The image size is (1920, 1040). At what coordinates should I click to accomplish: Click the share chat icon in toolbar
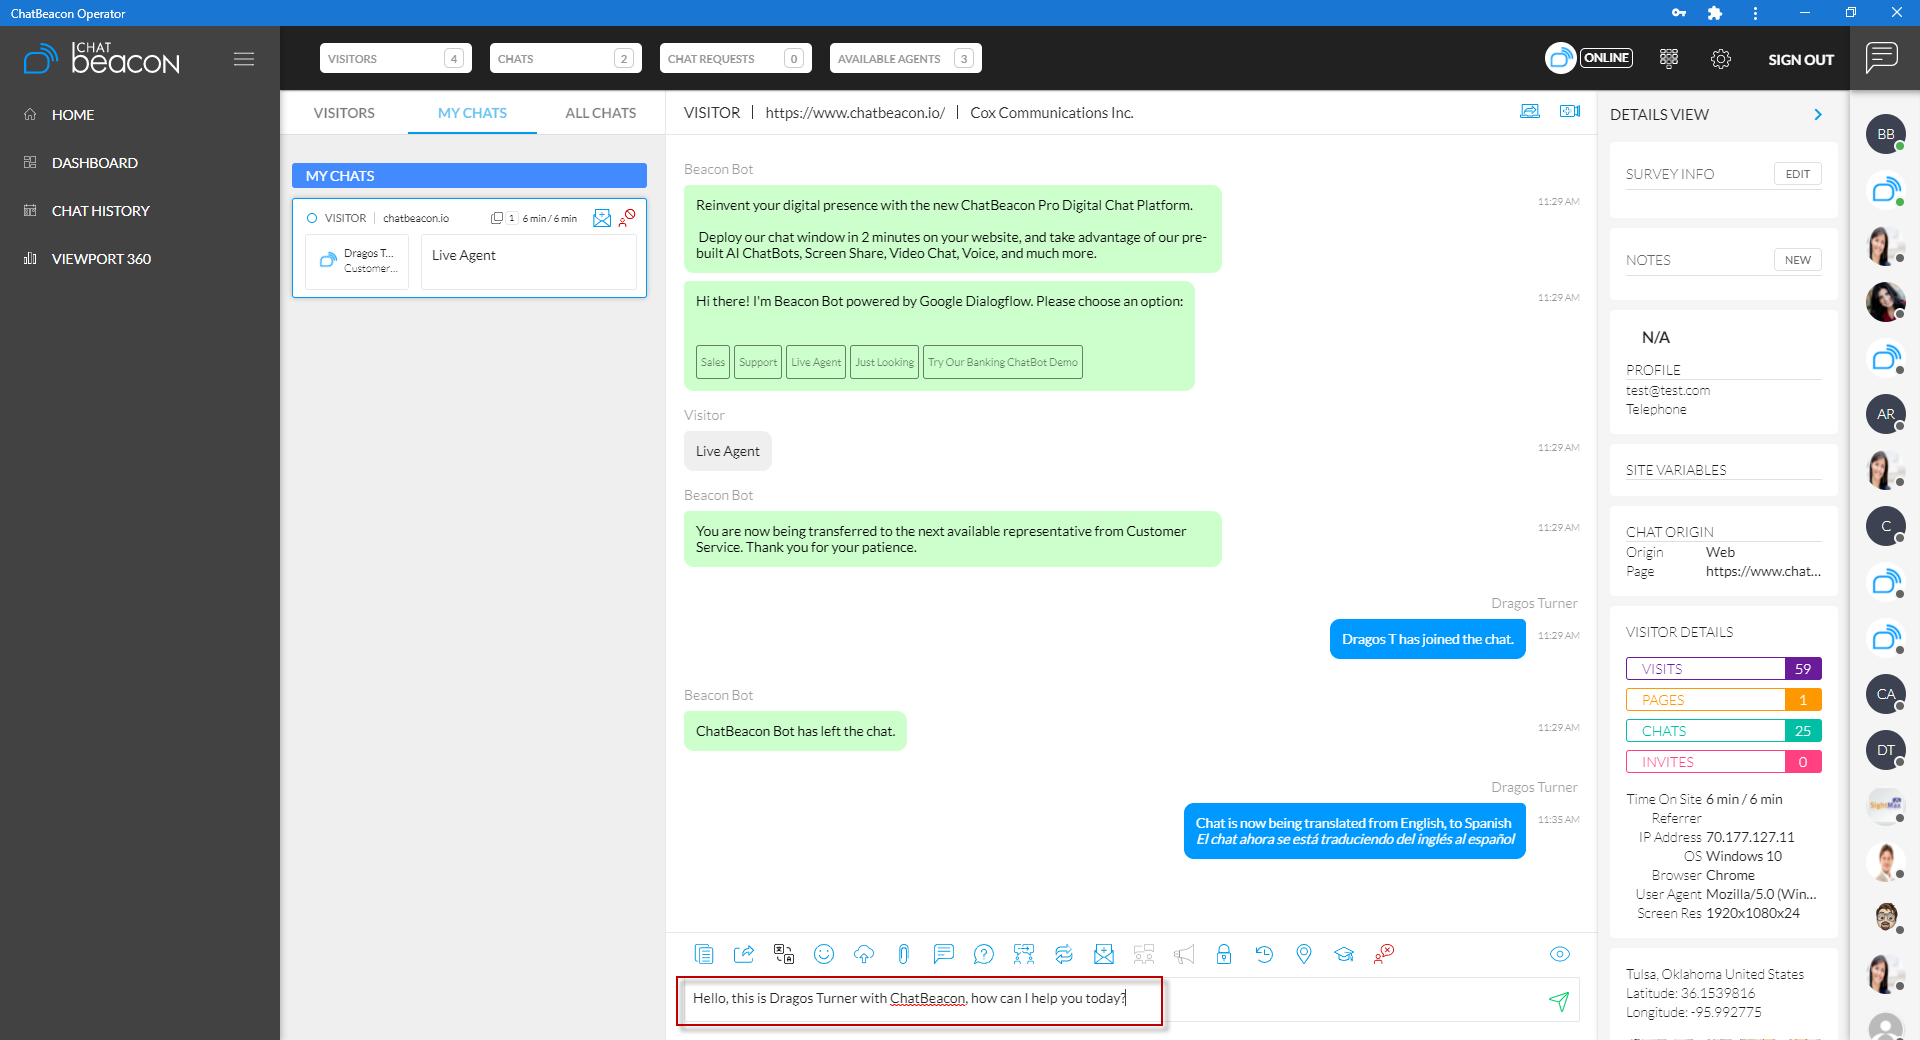744,954
